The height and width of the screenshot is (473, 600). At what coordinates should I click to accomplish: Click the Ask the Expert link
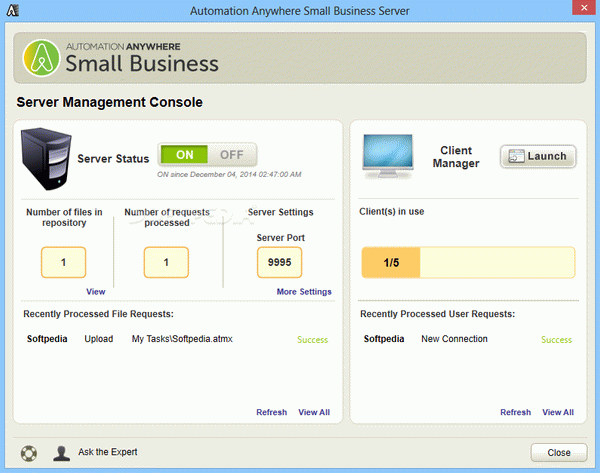click(x=108, y=452)
